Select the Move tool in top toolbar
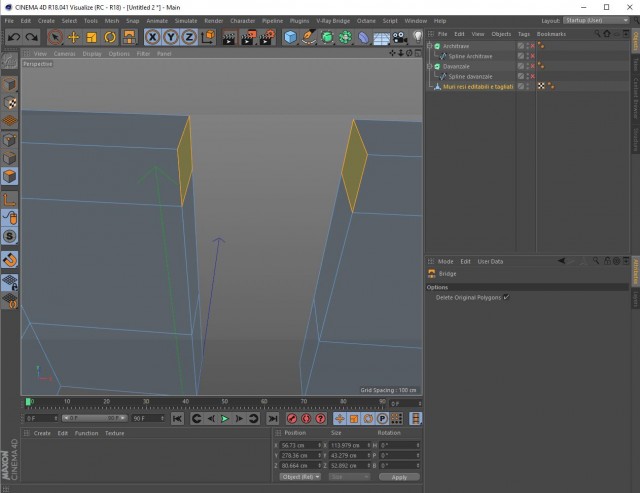 73,38
